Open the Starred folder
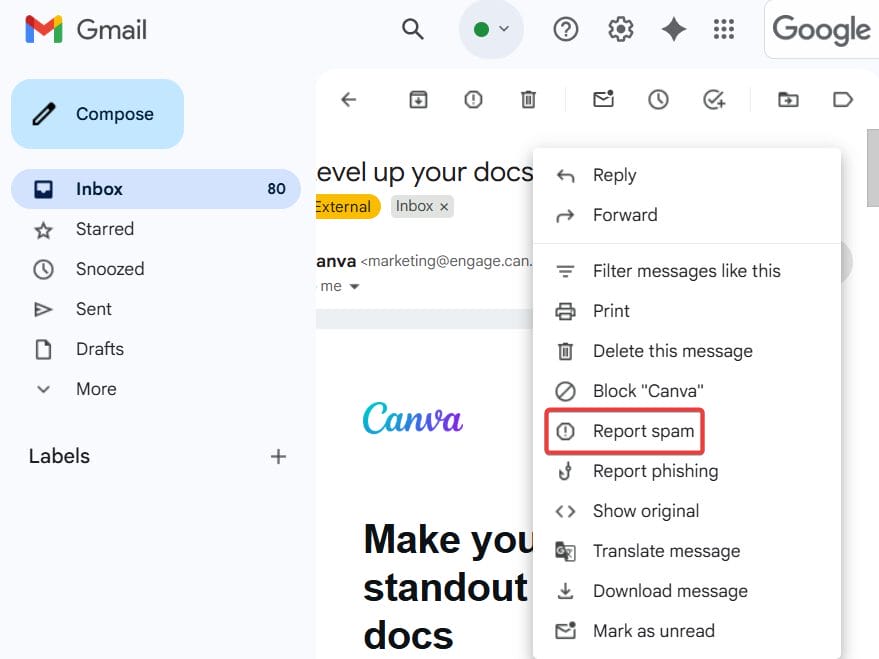Viewport: 879px width, 659px height. point(156,229)
